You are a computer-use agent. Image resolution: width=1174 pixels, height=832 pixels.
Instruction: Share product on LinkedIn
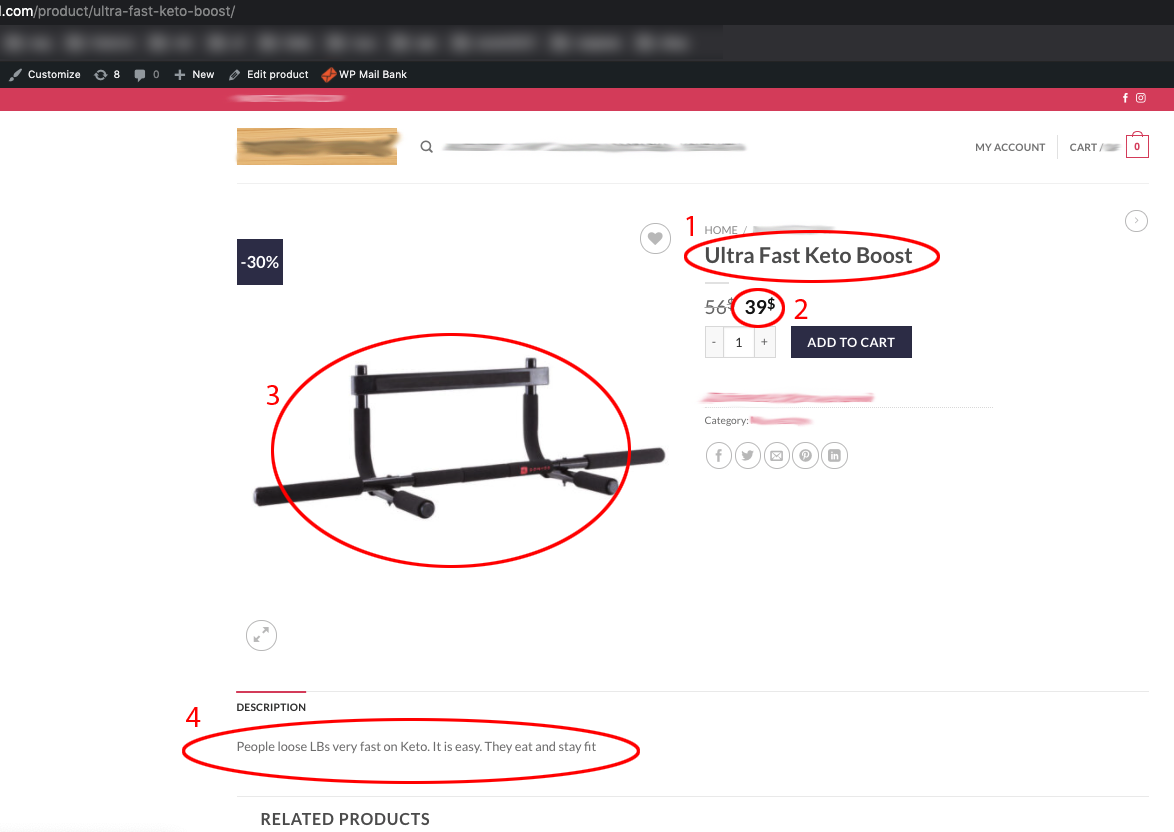pyautogui.click(x=834, y=455)
